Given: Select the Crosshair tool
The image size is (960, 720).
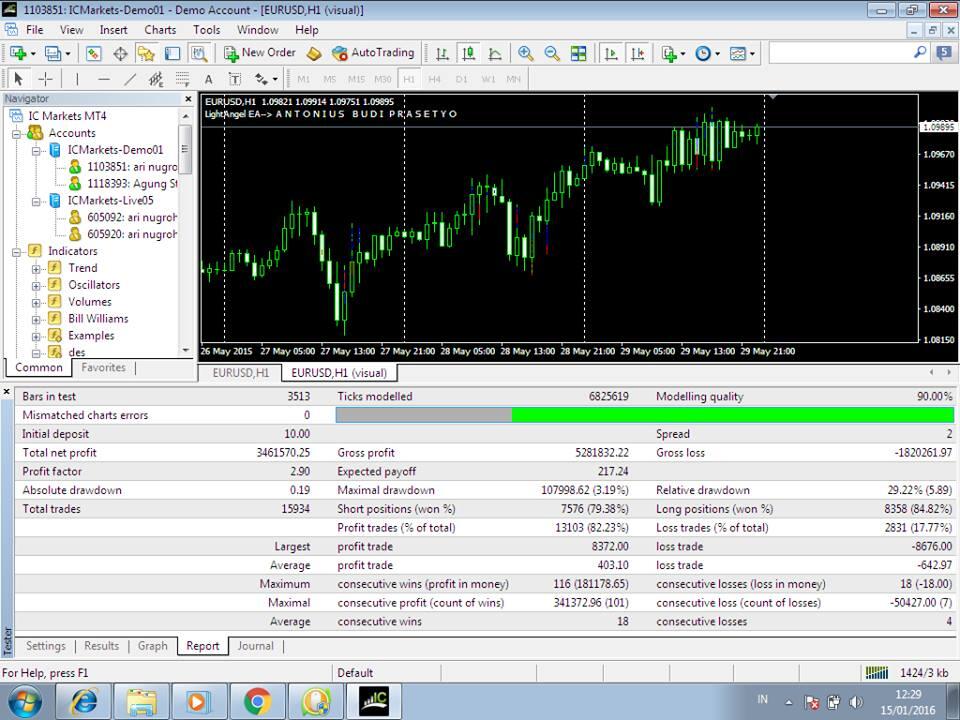Looking at the screenshot, I should coord(45,79).
